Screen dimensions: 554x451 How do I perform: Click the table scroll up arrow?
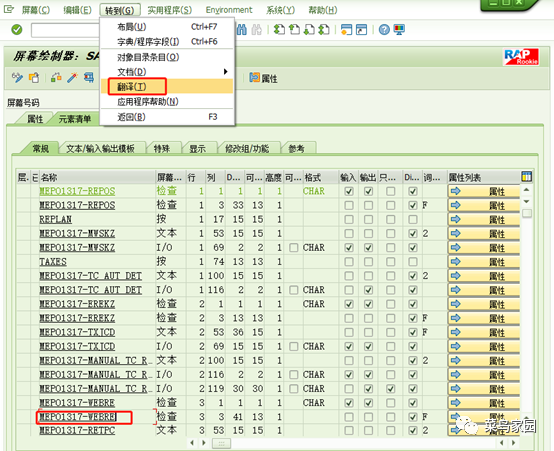pos(526,190)
